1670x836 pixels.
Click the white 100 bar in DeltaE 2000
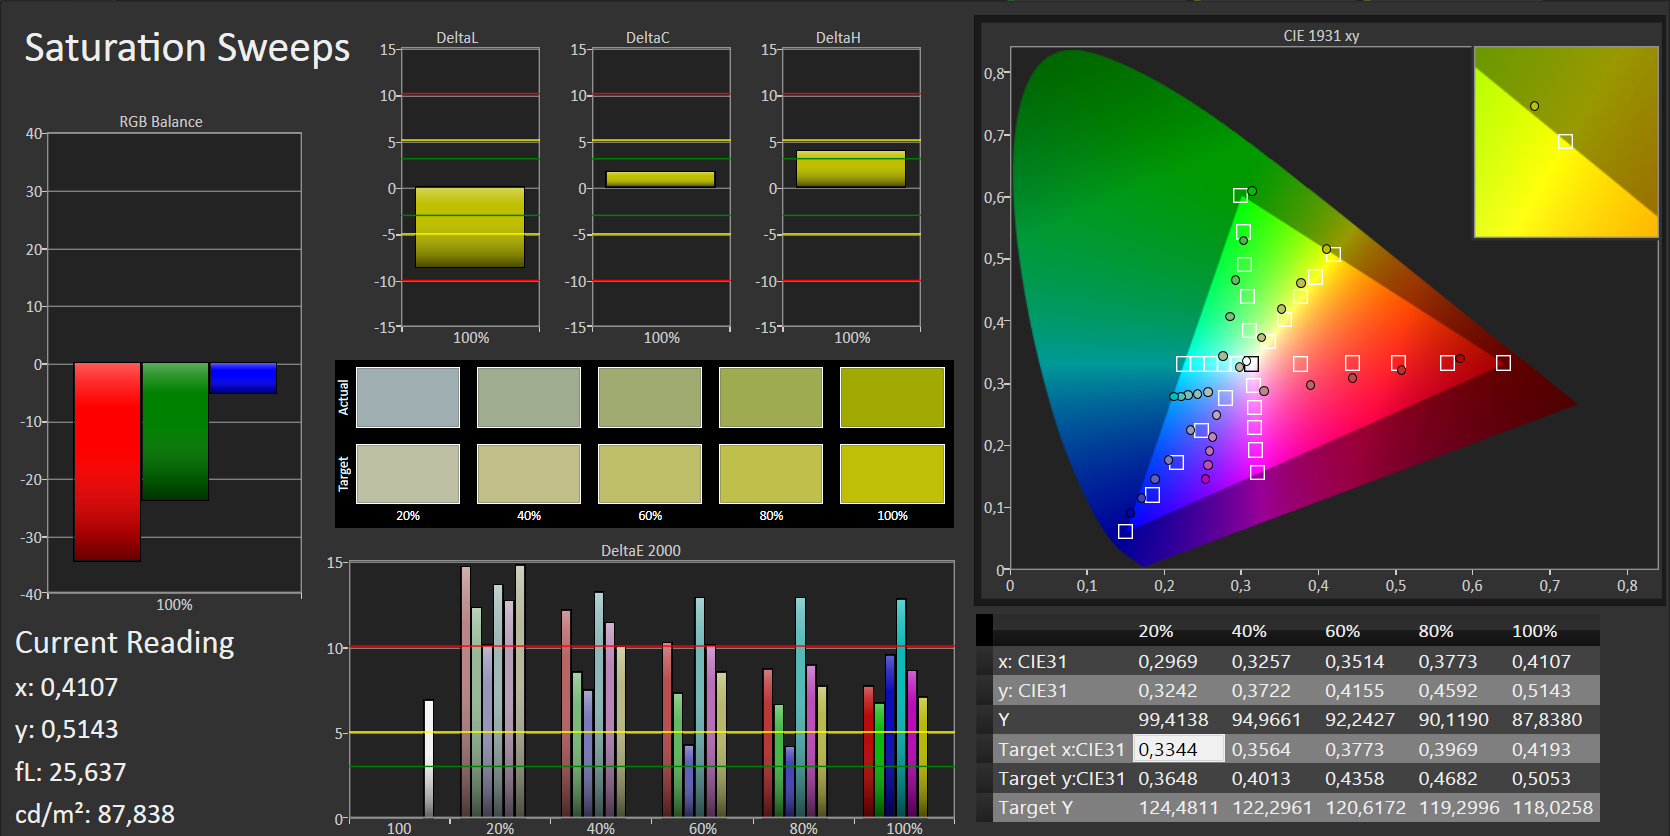click(x=429, y=758)
